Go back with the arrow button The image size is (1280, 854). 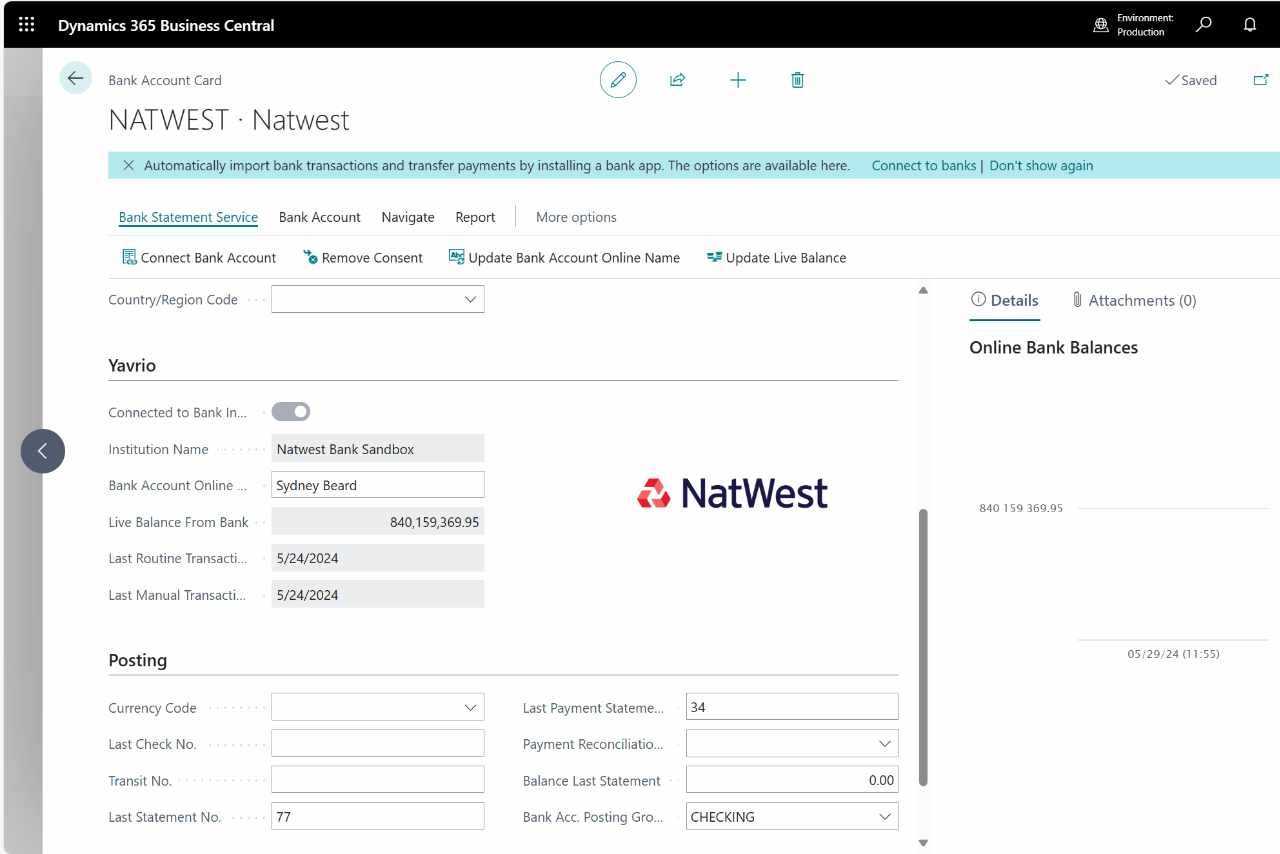coord(75,78)
